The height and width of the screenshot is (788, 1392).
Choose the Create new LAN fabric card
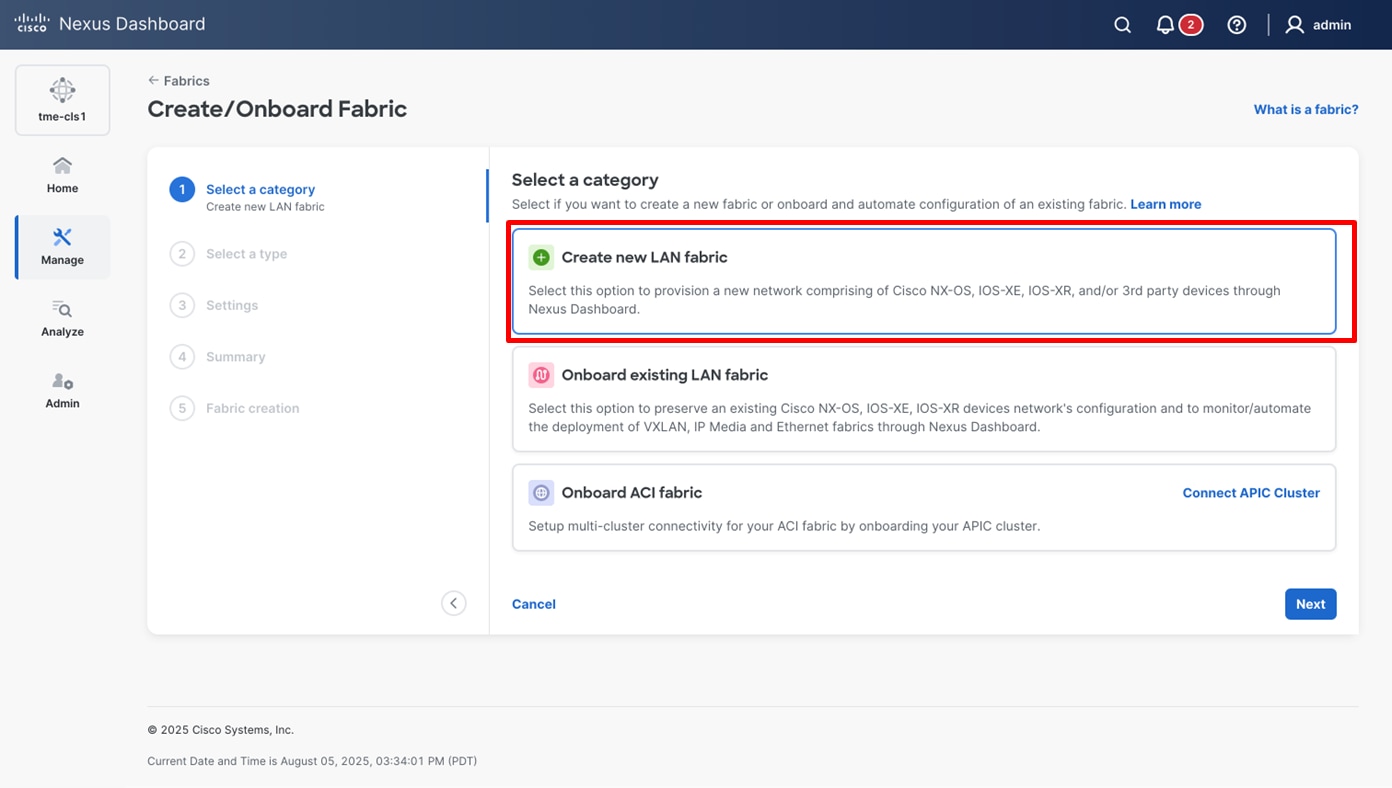pyautogui.click(x=923, y=281)
